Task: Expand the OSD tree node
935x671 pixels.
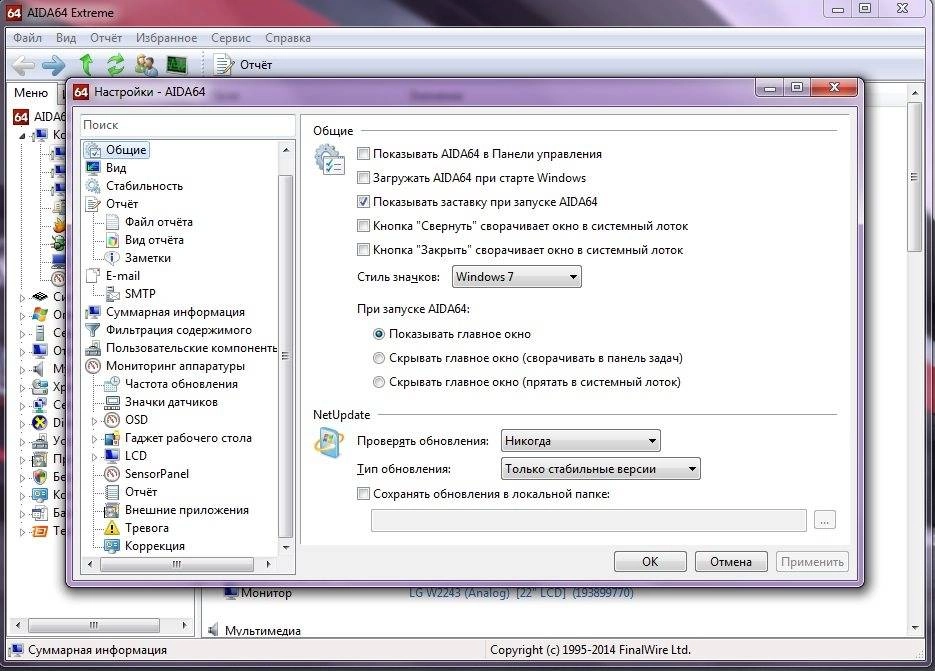Action: pos(94,421)
